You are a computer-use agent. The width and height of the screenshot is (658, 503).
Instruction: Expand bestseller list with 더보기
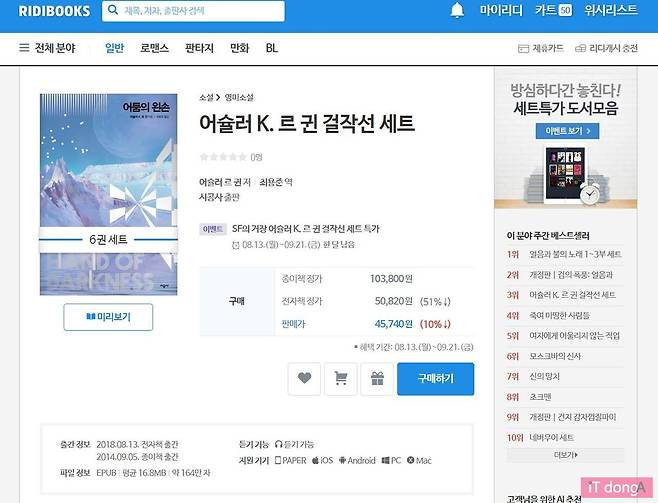click(565, 455)
